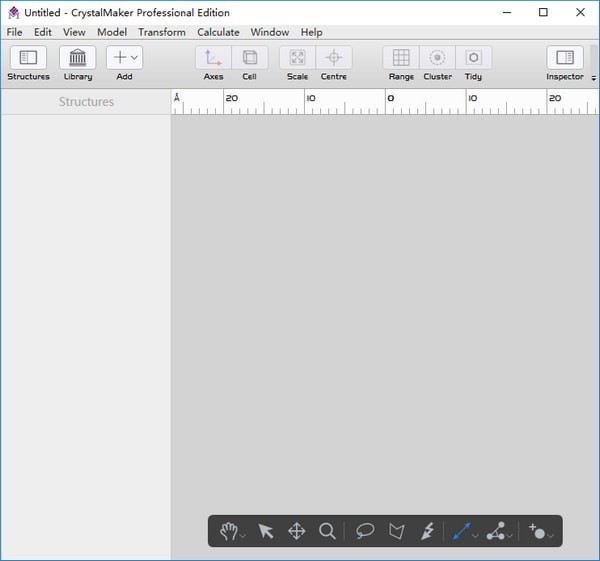Viewport: 600px width, 561px height.
Task: Toggle Axes display in toolbar
Action: coord(213,58)
